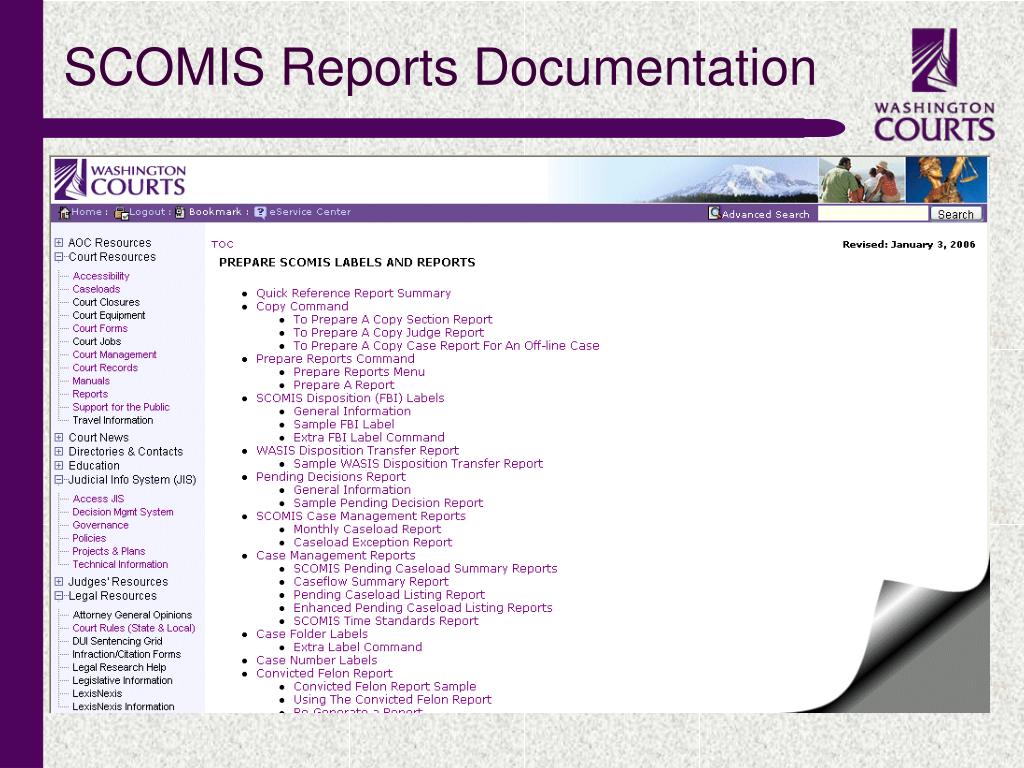
Task: Select Reports in the sidebar tree
Action: [90, 394]
